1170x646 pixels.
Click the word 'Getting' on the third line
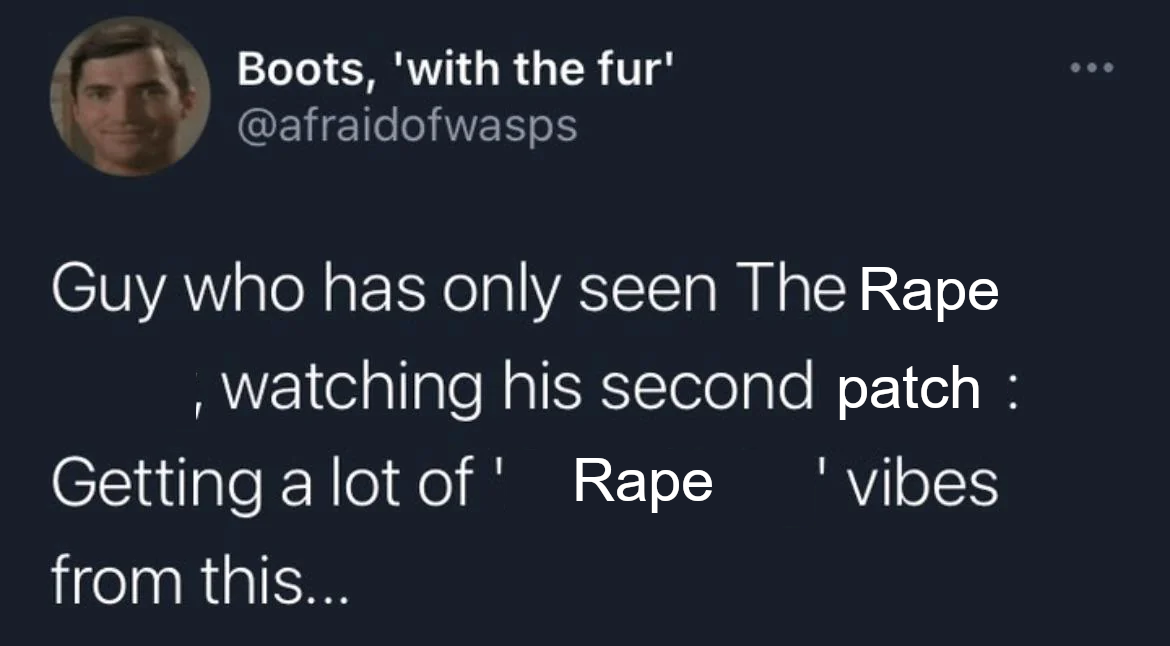coord(157,485)
